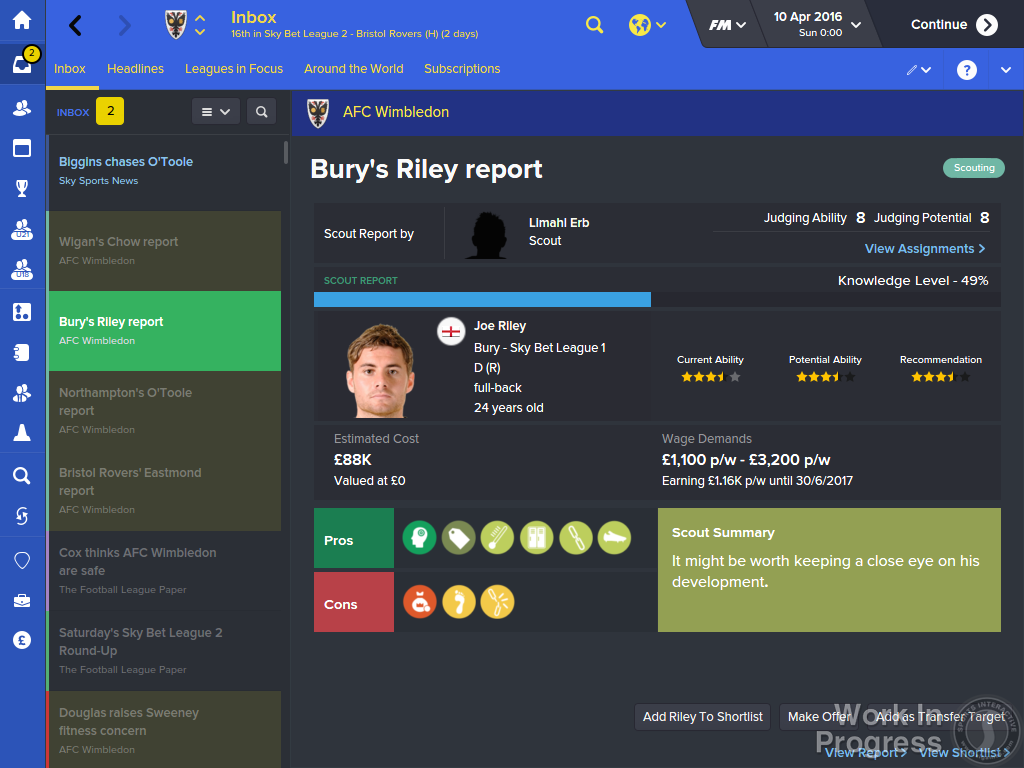The image size is (1024, 768).
Task: Expand the inbox filter list dropdown
Action: click(216, 112)
